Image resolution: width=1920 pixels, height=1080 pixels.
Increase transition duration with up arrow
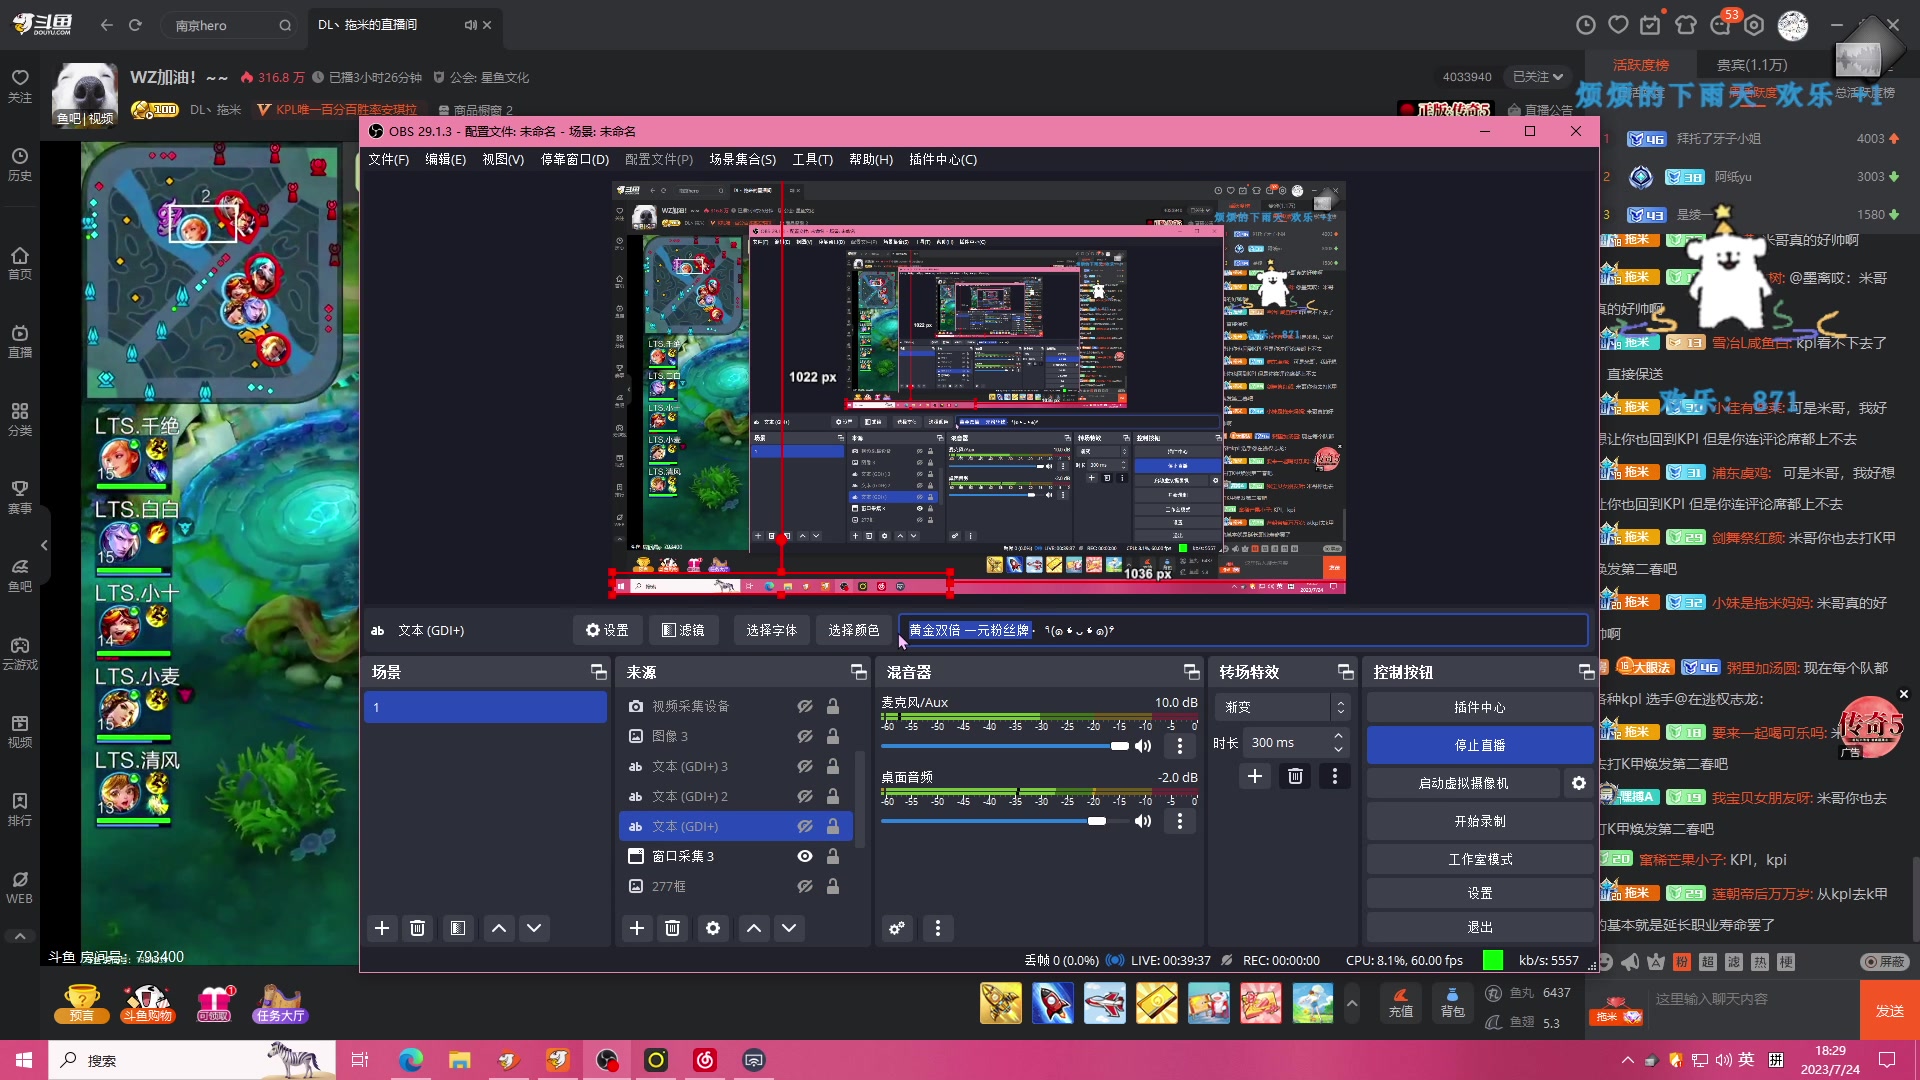[1338, 736]
